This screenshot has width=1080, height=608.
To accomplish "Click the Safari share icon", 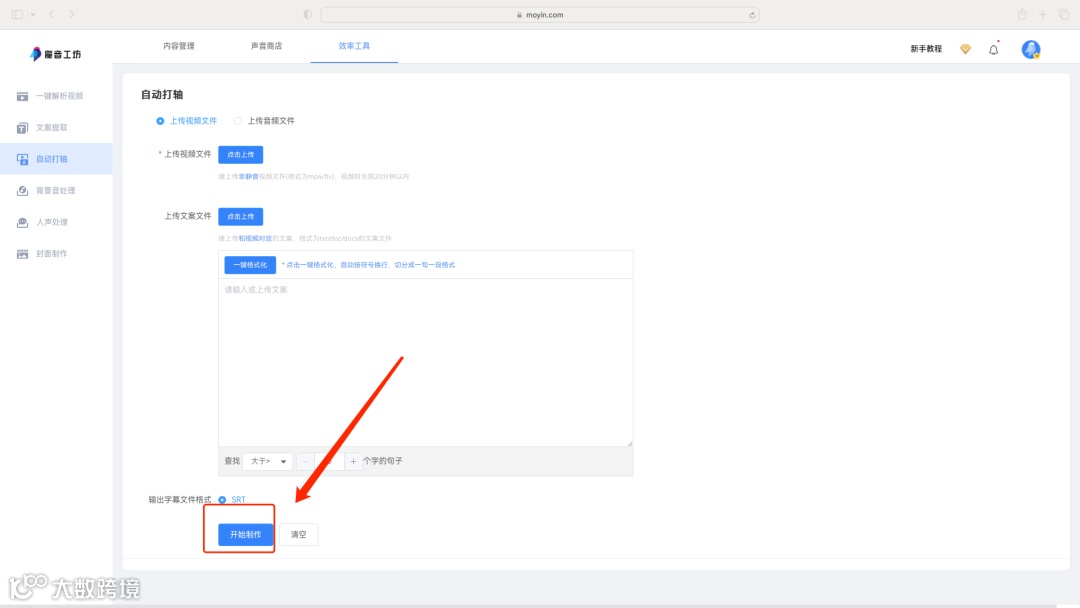I will click(1022, 14).
